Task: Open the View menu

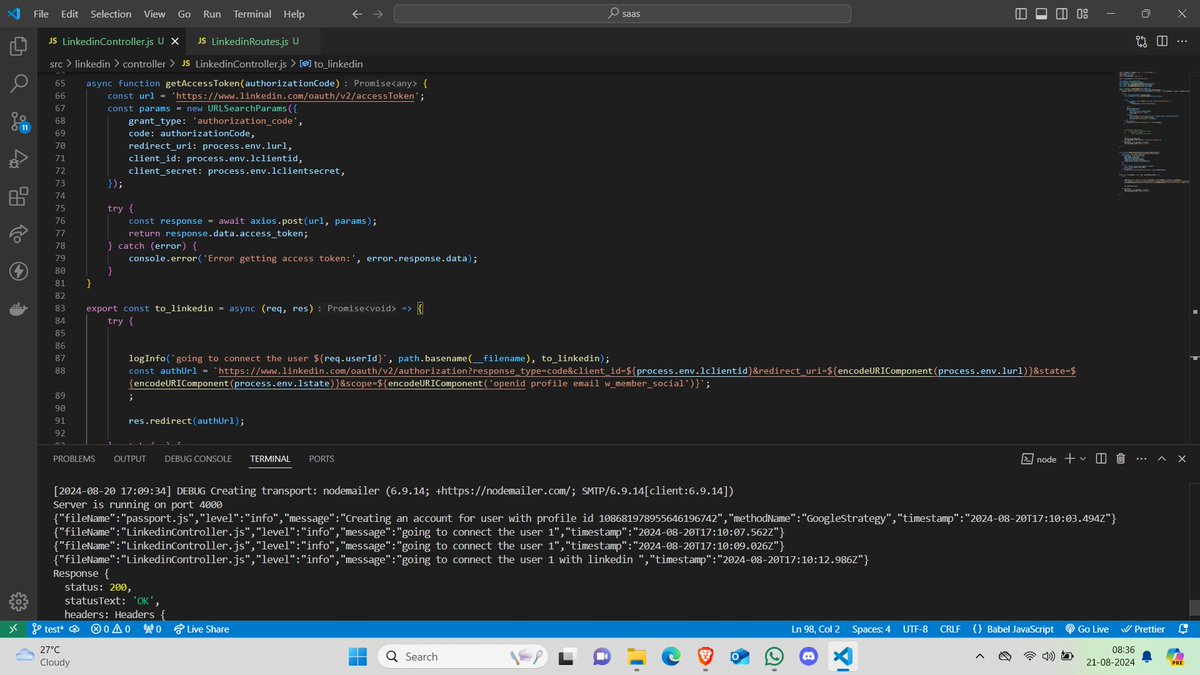Action: click(154, 14)
